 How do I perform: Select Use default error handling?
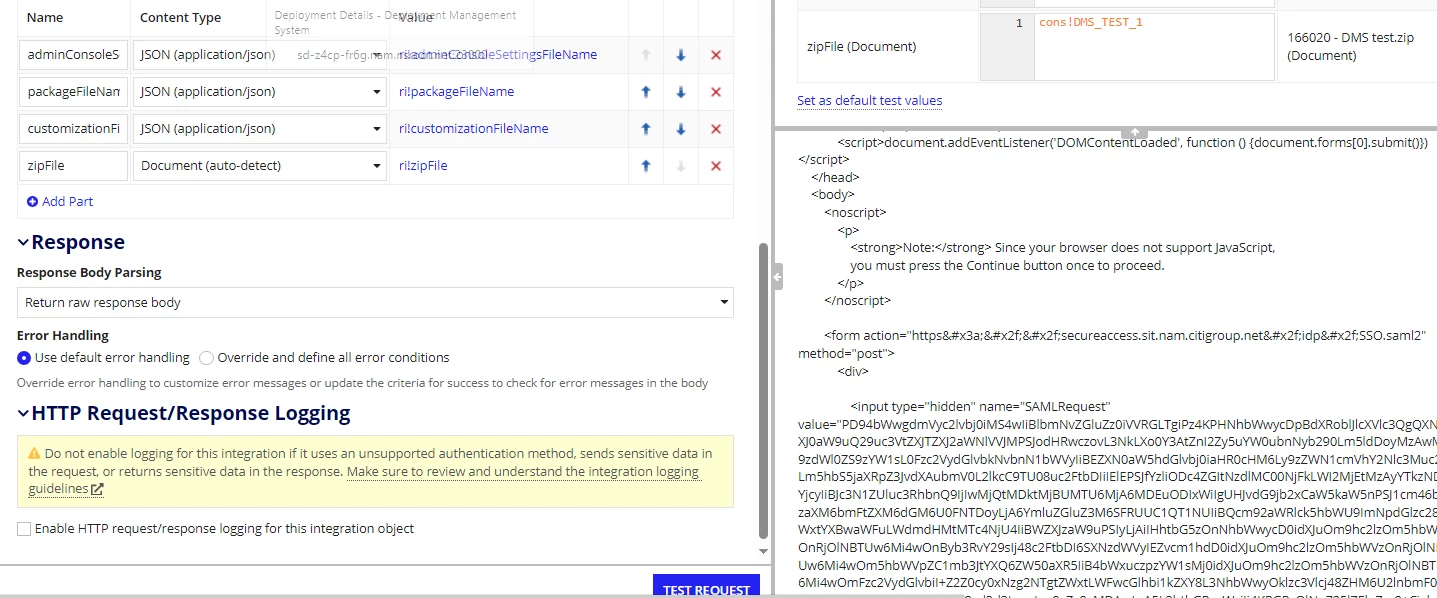[x=24, y=357]
